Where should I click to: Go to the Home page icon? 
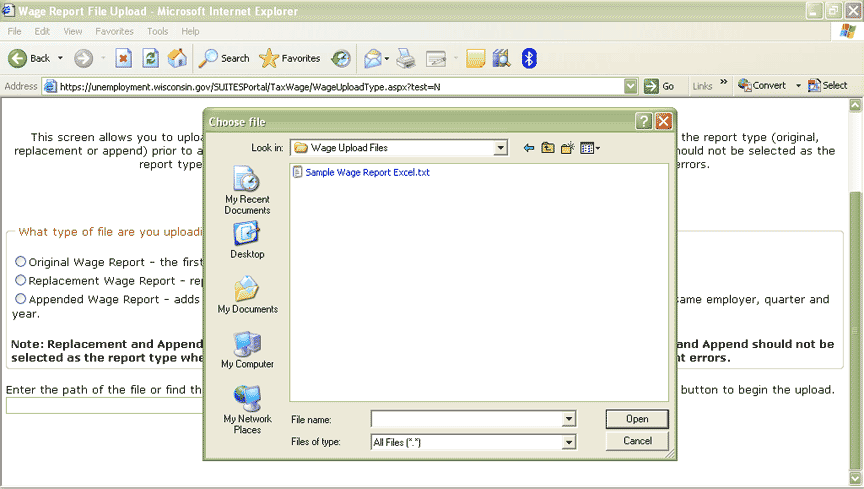pos(177,58)
